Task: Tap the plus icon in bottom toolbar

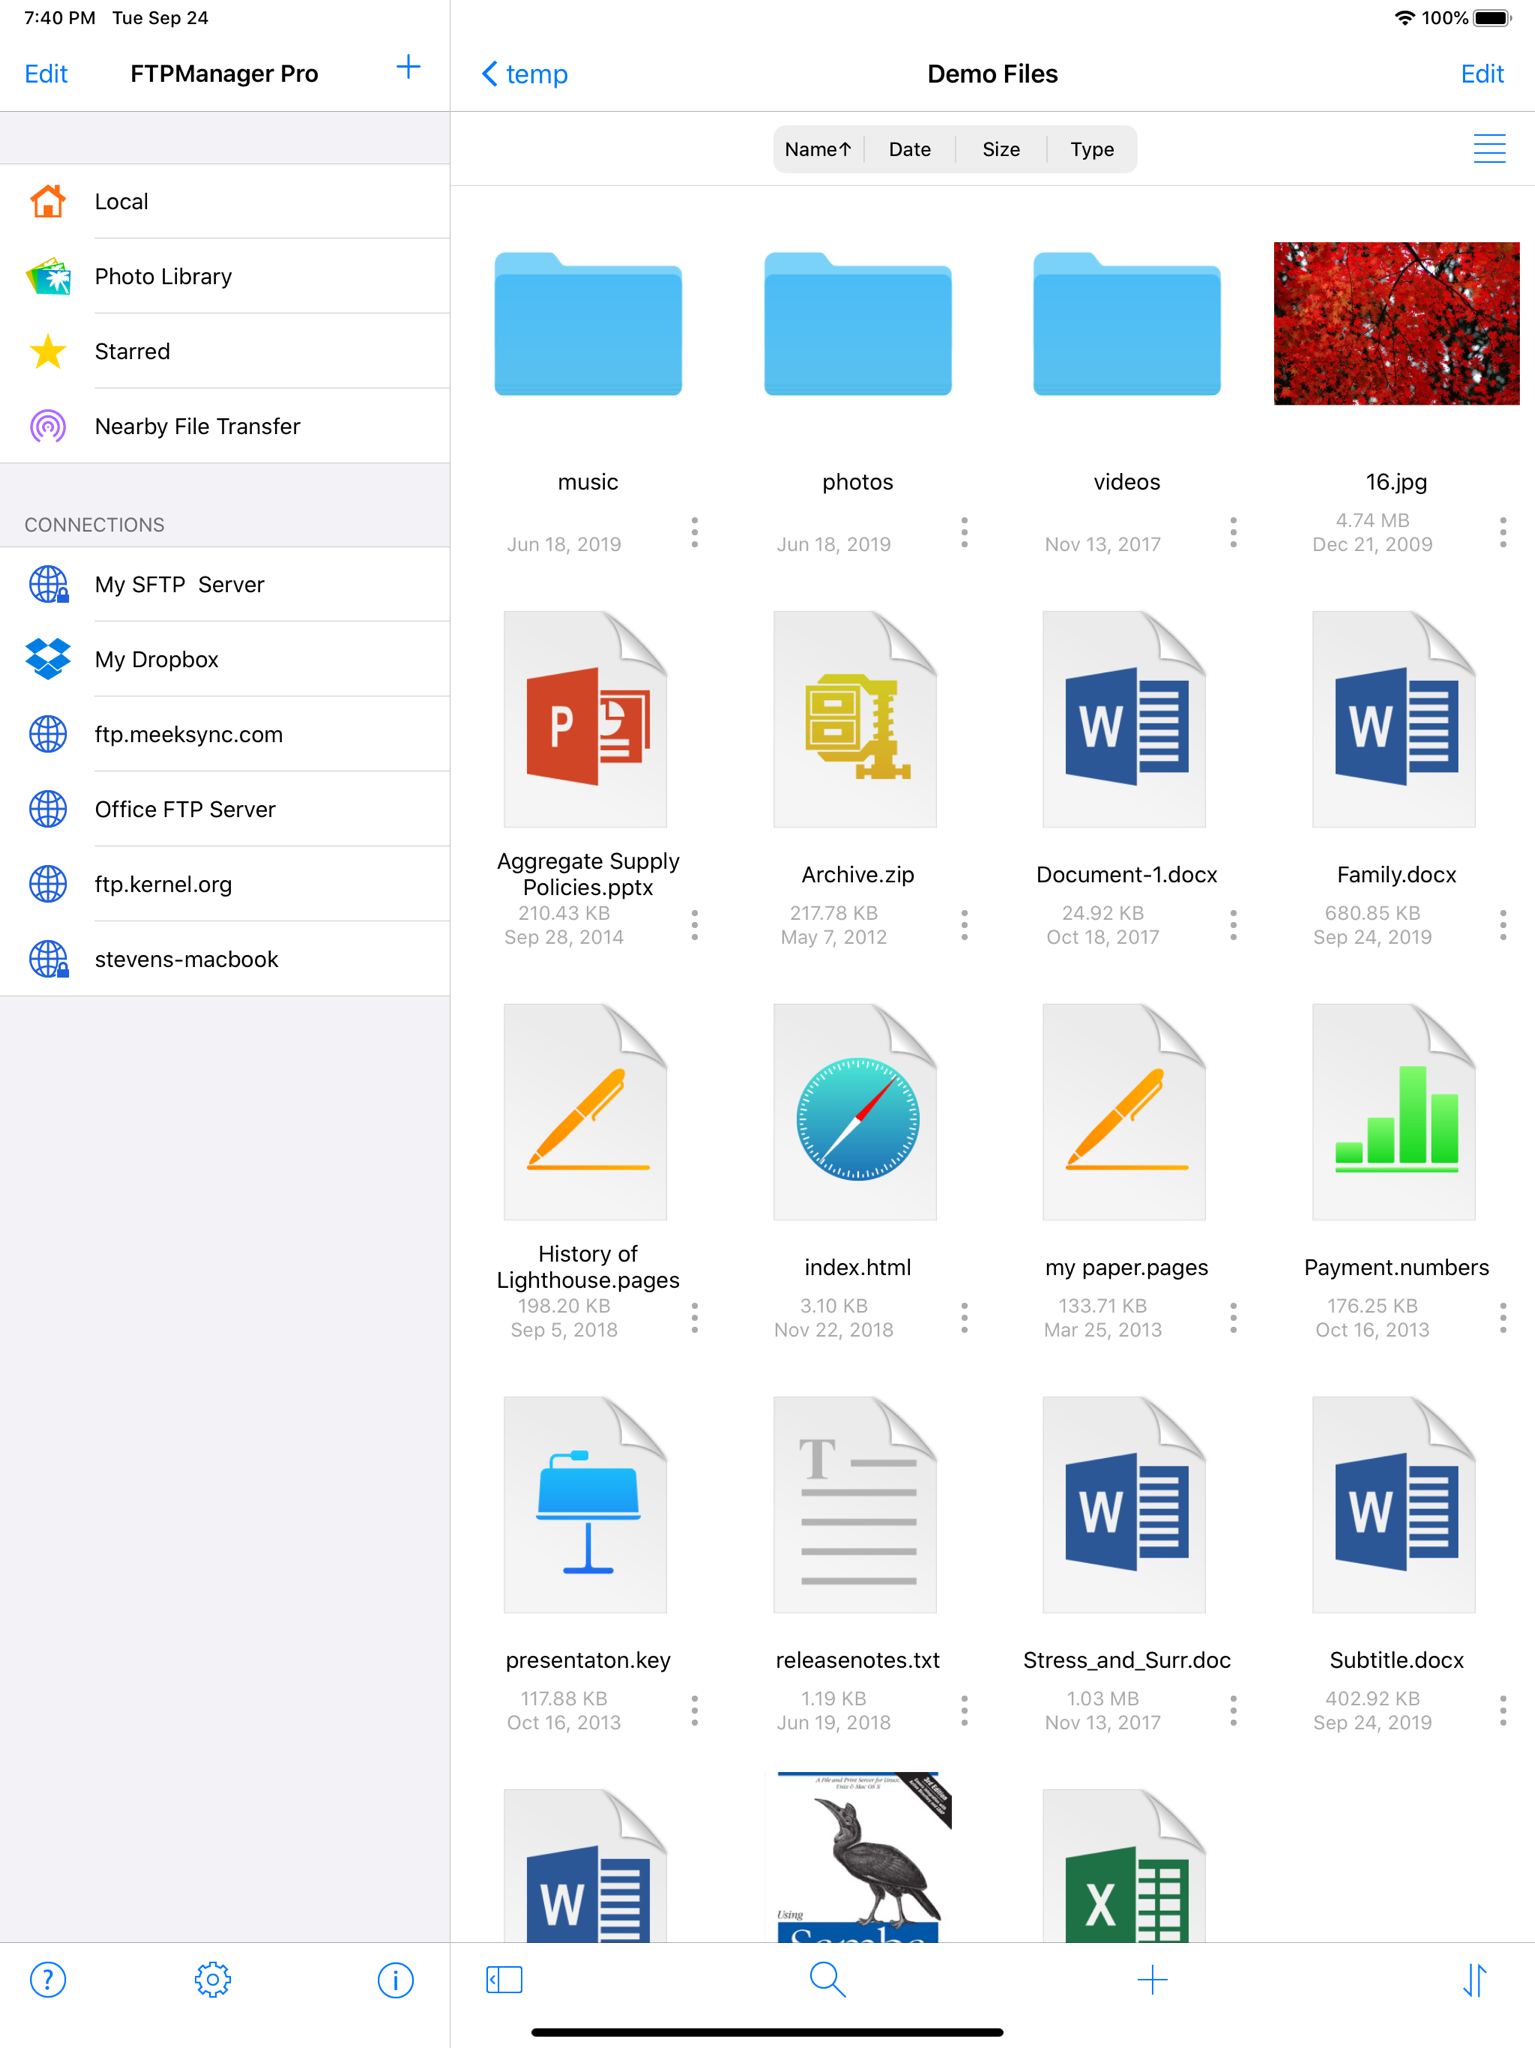Action: click(x=1152, y=1979)
